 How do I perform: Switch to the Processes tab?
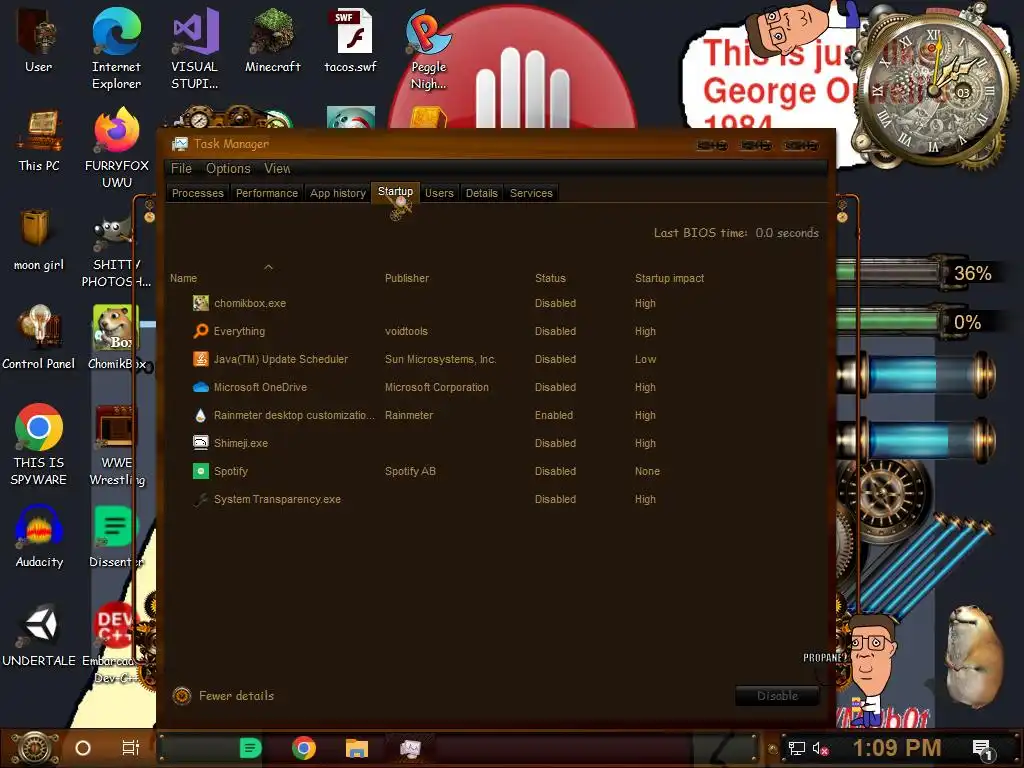coord(197,193)
